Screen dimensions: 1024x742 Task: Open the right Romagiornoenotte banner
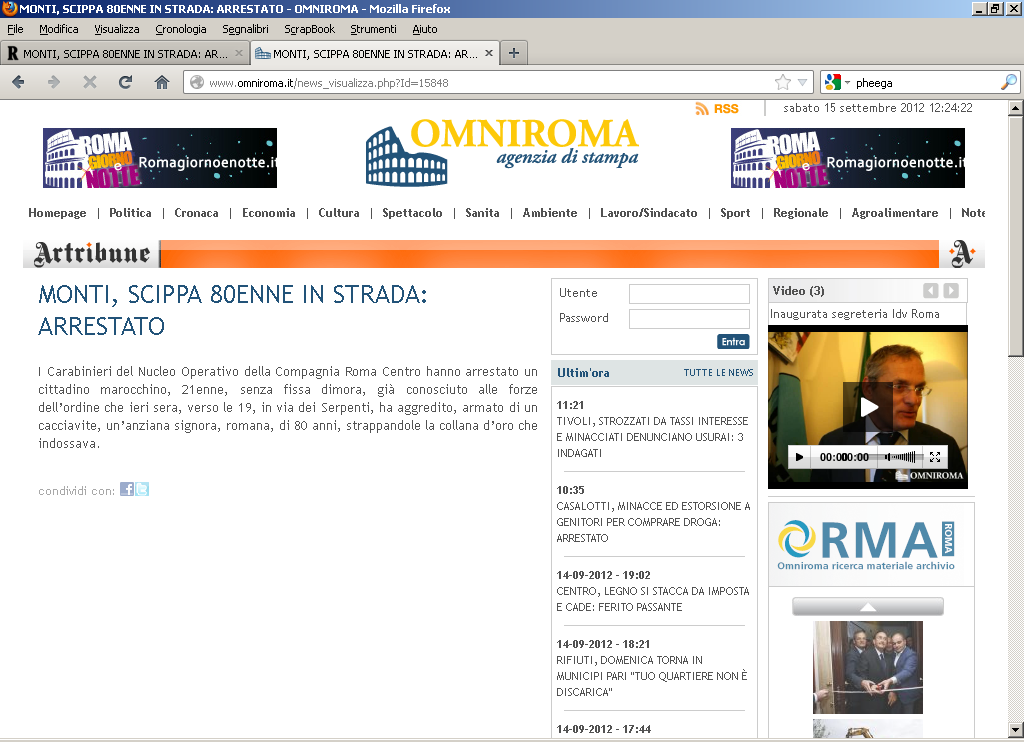coord(848,158)
